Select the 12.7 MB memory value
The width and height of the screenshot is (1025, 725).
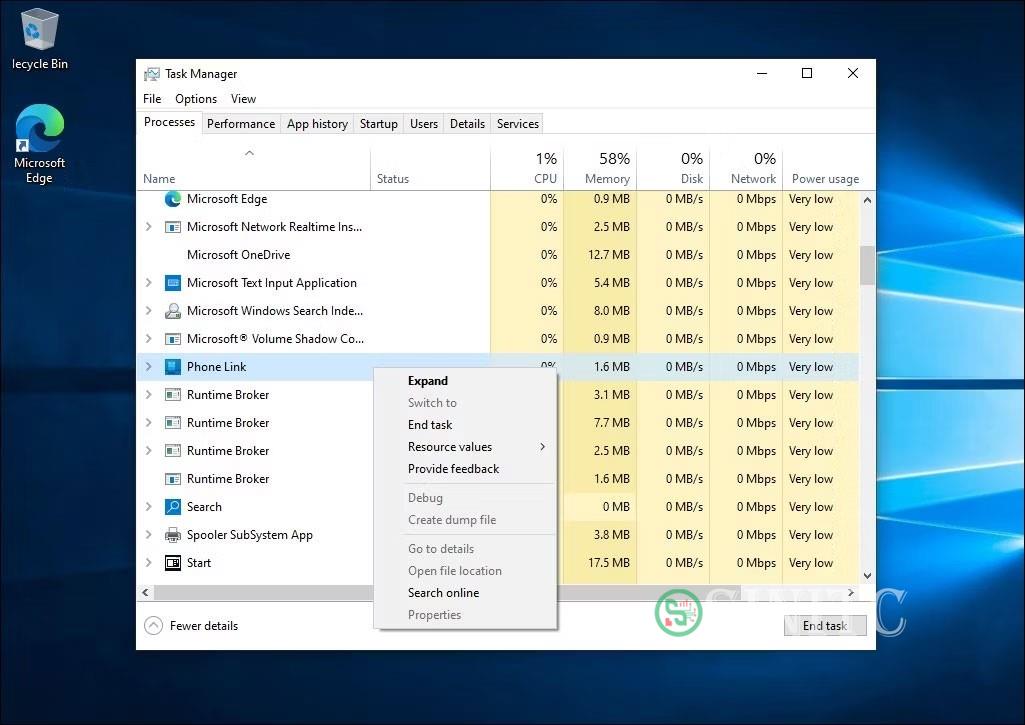609,255
